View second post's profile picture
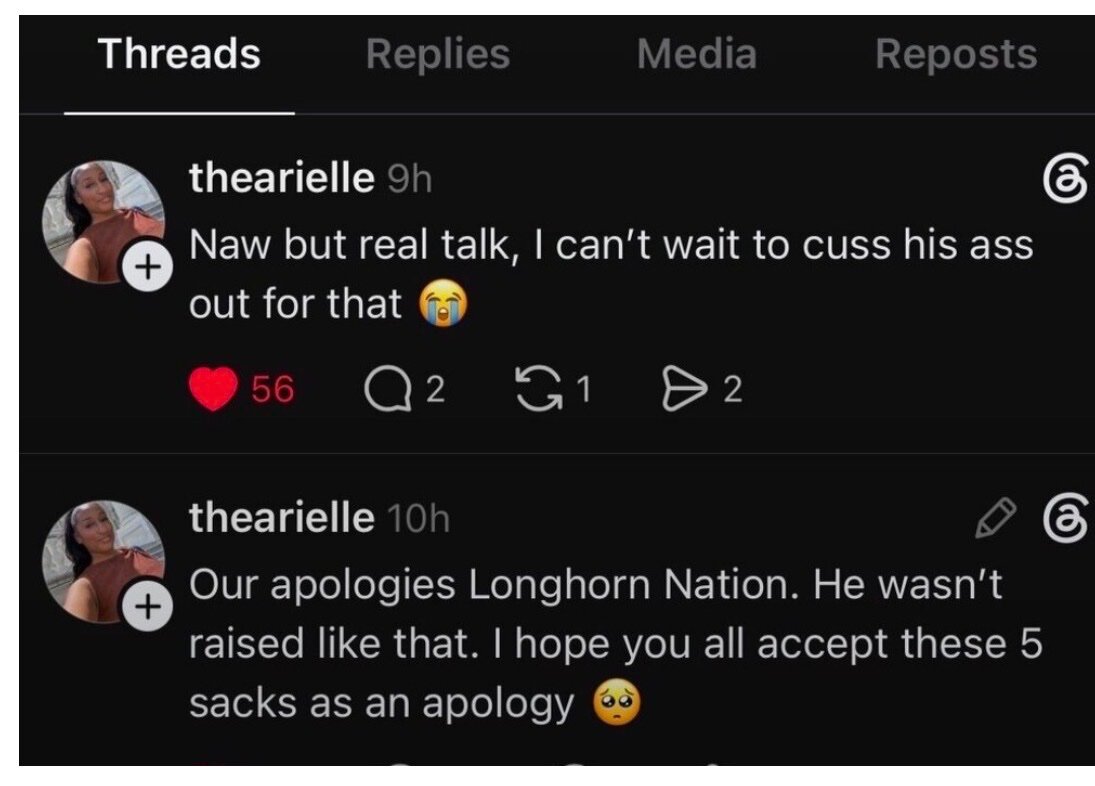This screenshot has width=1095, height=786. point(103,561)
